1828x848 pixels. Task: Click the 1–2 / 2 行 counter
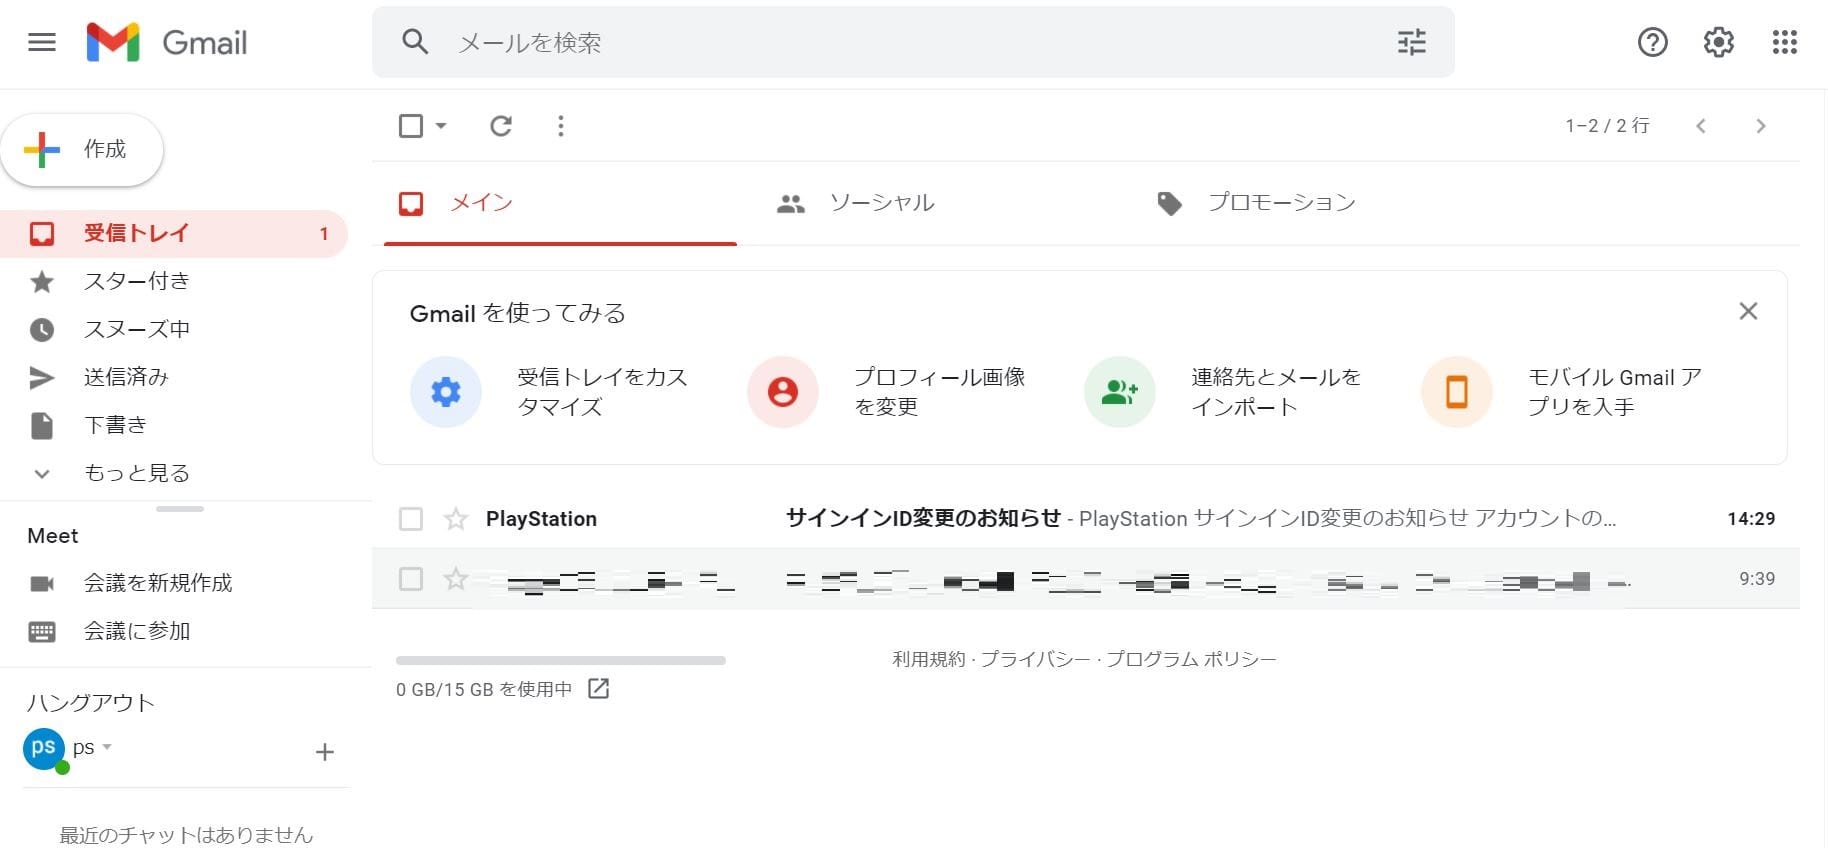[x=1607, y=126]
